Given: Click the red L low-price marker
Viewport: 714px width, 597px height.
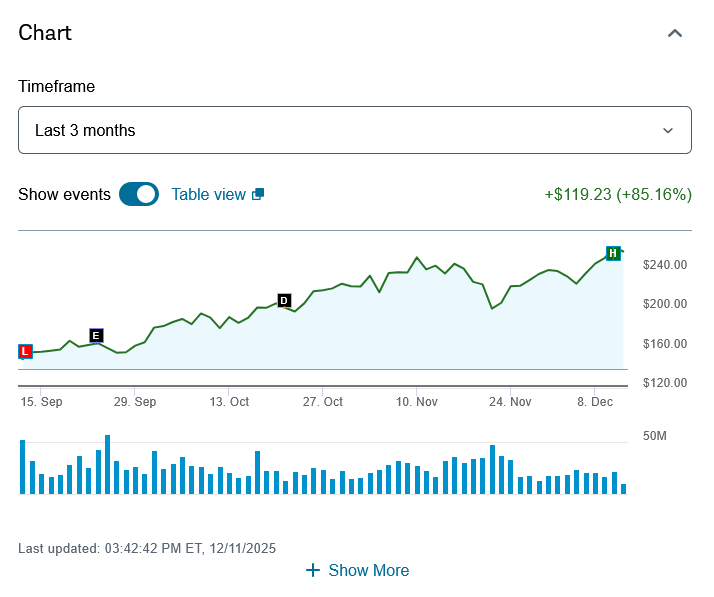Looking at the screenshot, I should pyautogui.click(x=26, y=351).
